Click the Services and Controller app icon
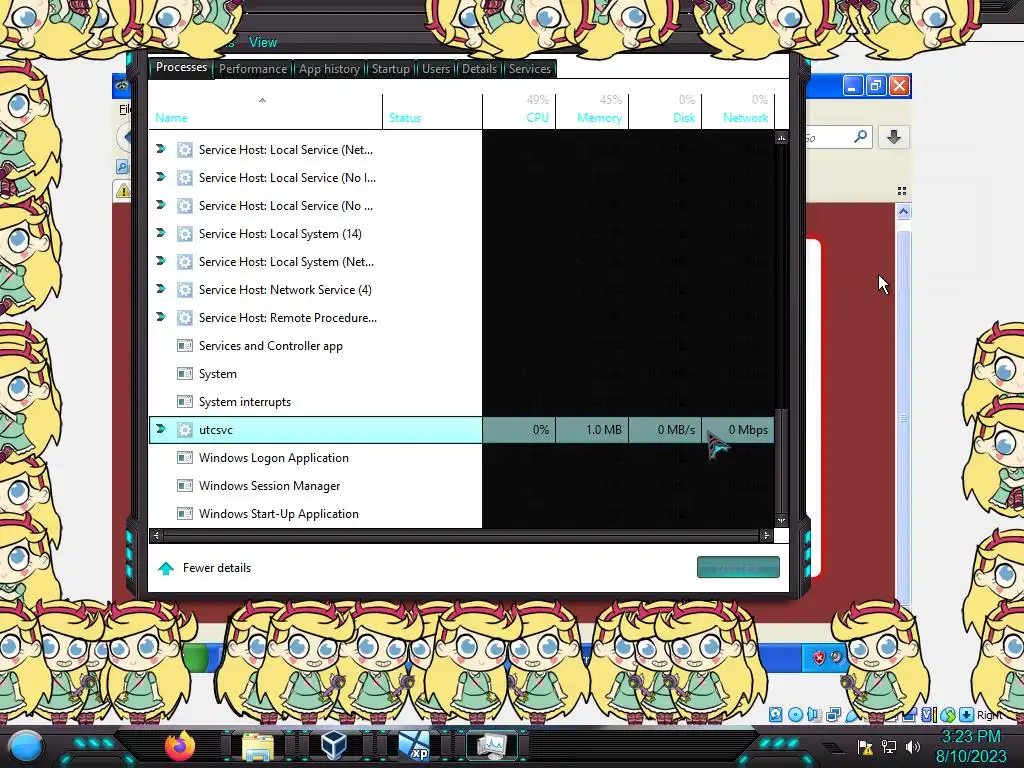1024x768 pixels. point(185,345)
